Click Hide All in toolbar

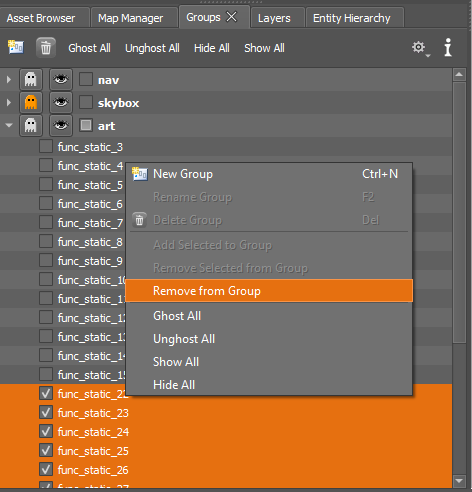212,48
